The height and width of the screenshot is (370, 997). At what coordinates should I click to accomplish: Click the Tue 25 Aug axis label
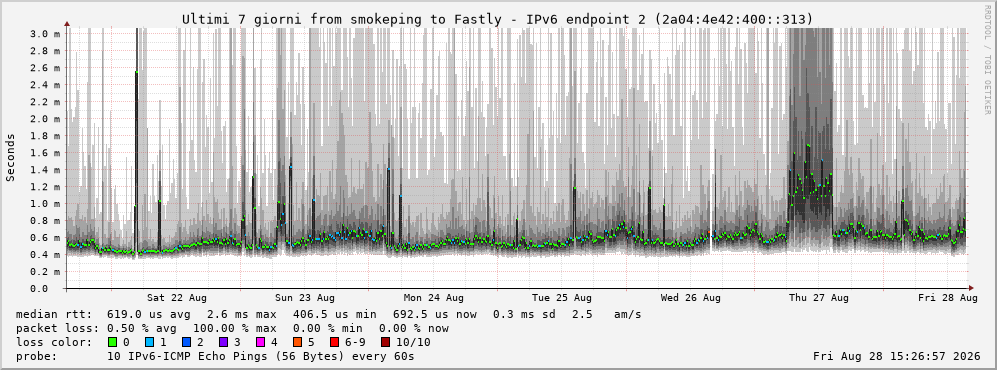[562, 298]
